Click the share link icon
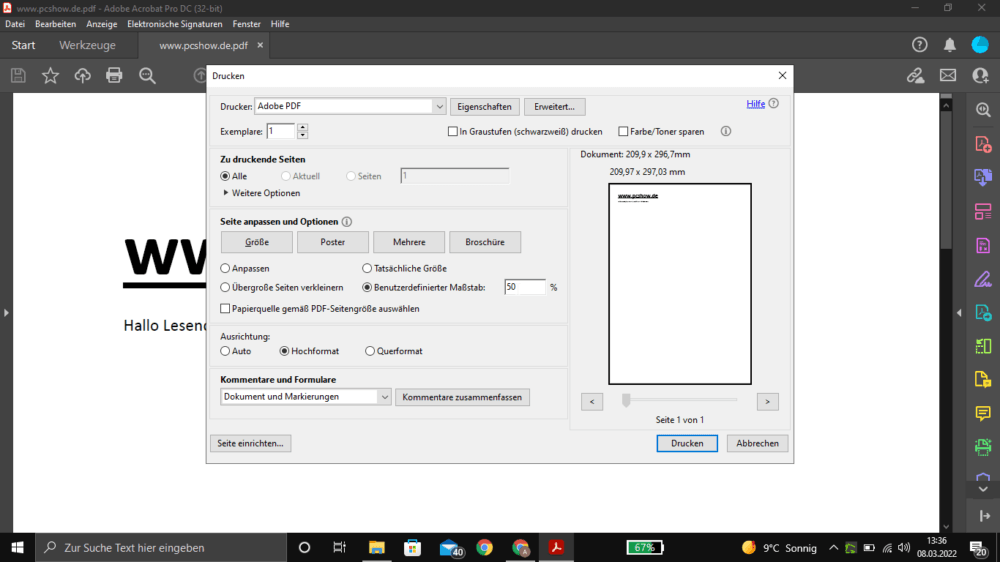Viewport: 1000px width, 562px height. click(x=916, y=75)
